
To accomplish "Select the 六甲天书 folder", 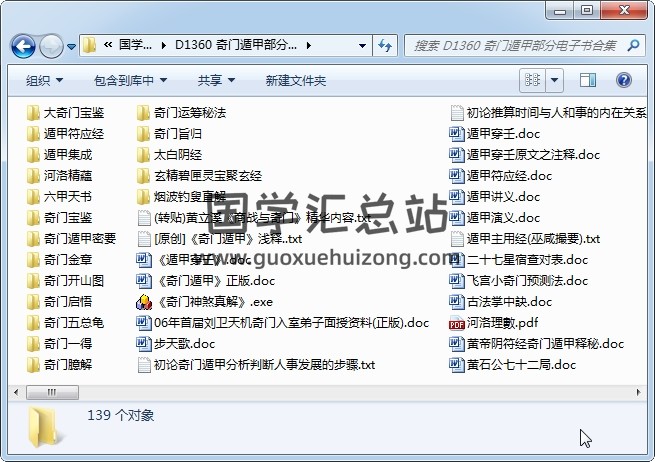I will (x=59, y=196).
